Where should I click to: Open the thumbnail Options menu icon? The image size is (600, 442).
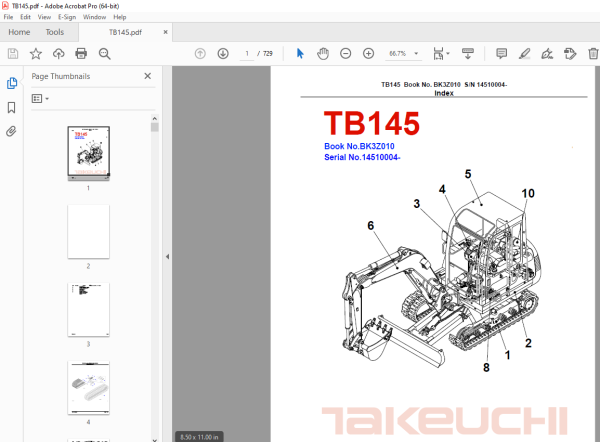point(40,99)
